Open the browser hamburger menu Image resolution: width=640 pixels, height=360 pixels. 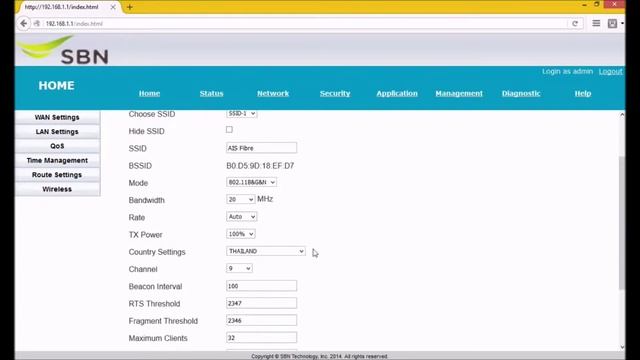pyautogui.click(x=596, y=23)
